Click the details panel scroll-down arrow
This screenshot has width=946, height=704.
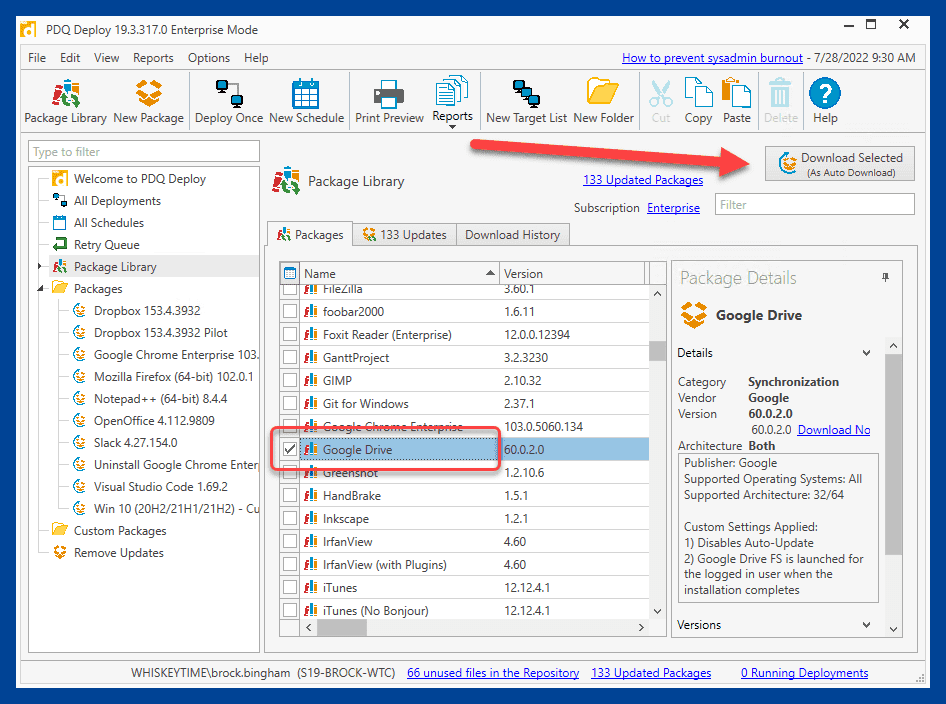coord(894,629)
